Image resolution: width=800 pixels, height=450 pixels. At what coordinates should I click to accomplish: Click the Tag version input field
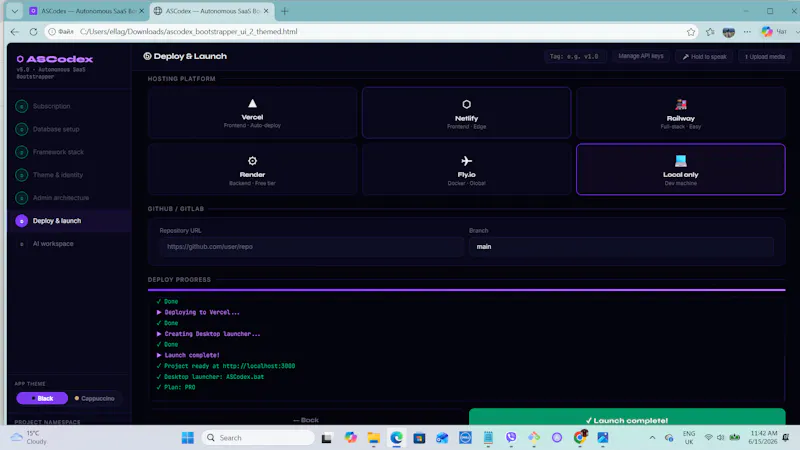point(574,57)
